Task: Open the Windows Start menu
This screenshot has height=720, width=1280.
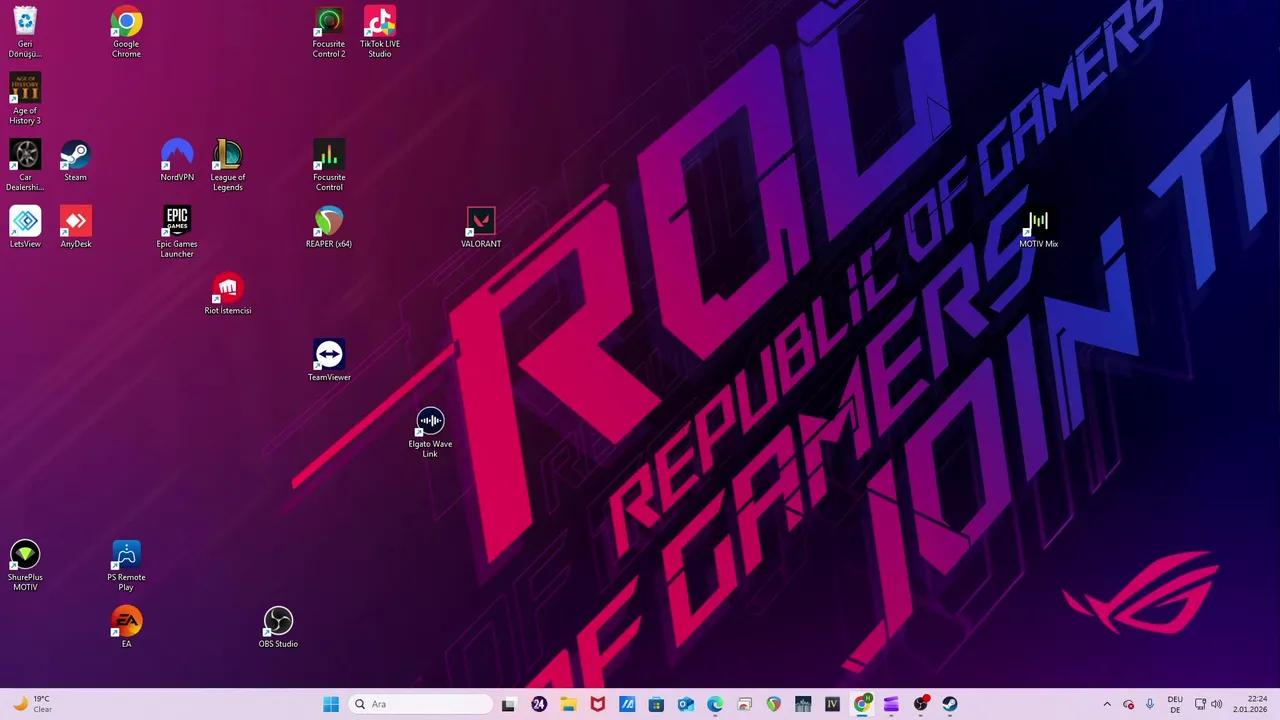Action: tap(331, 704)
